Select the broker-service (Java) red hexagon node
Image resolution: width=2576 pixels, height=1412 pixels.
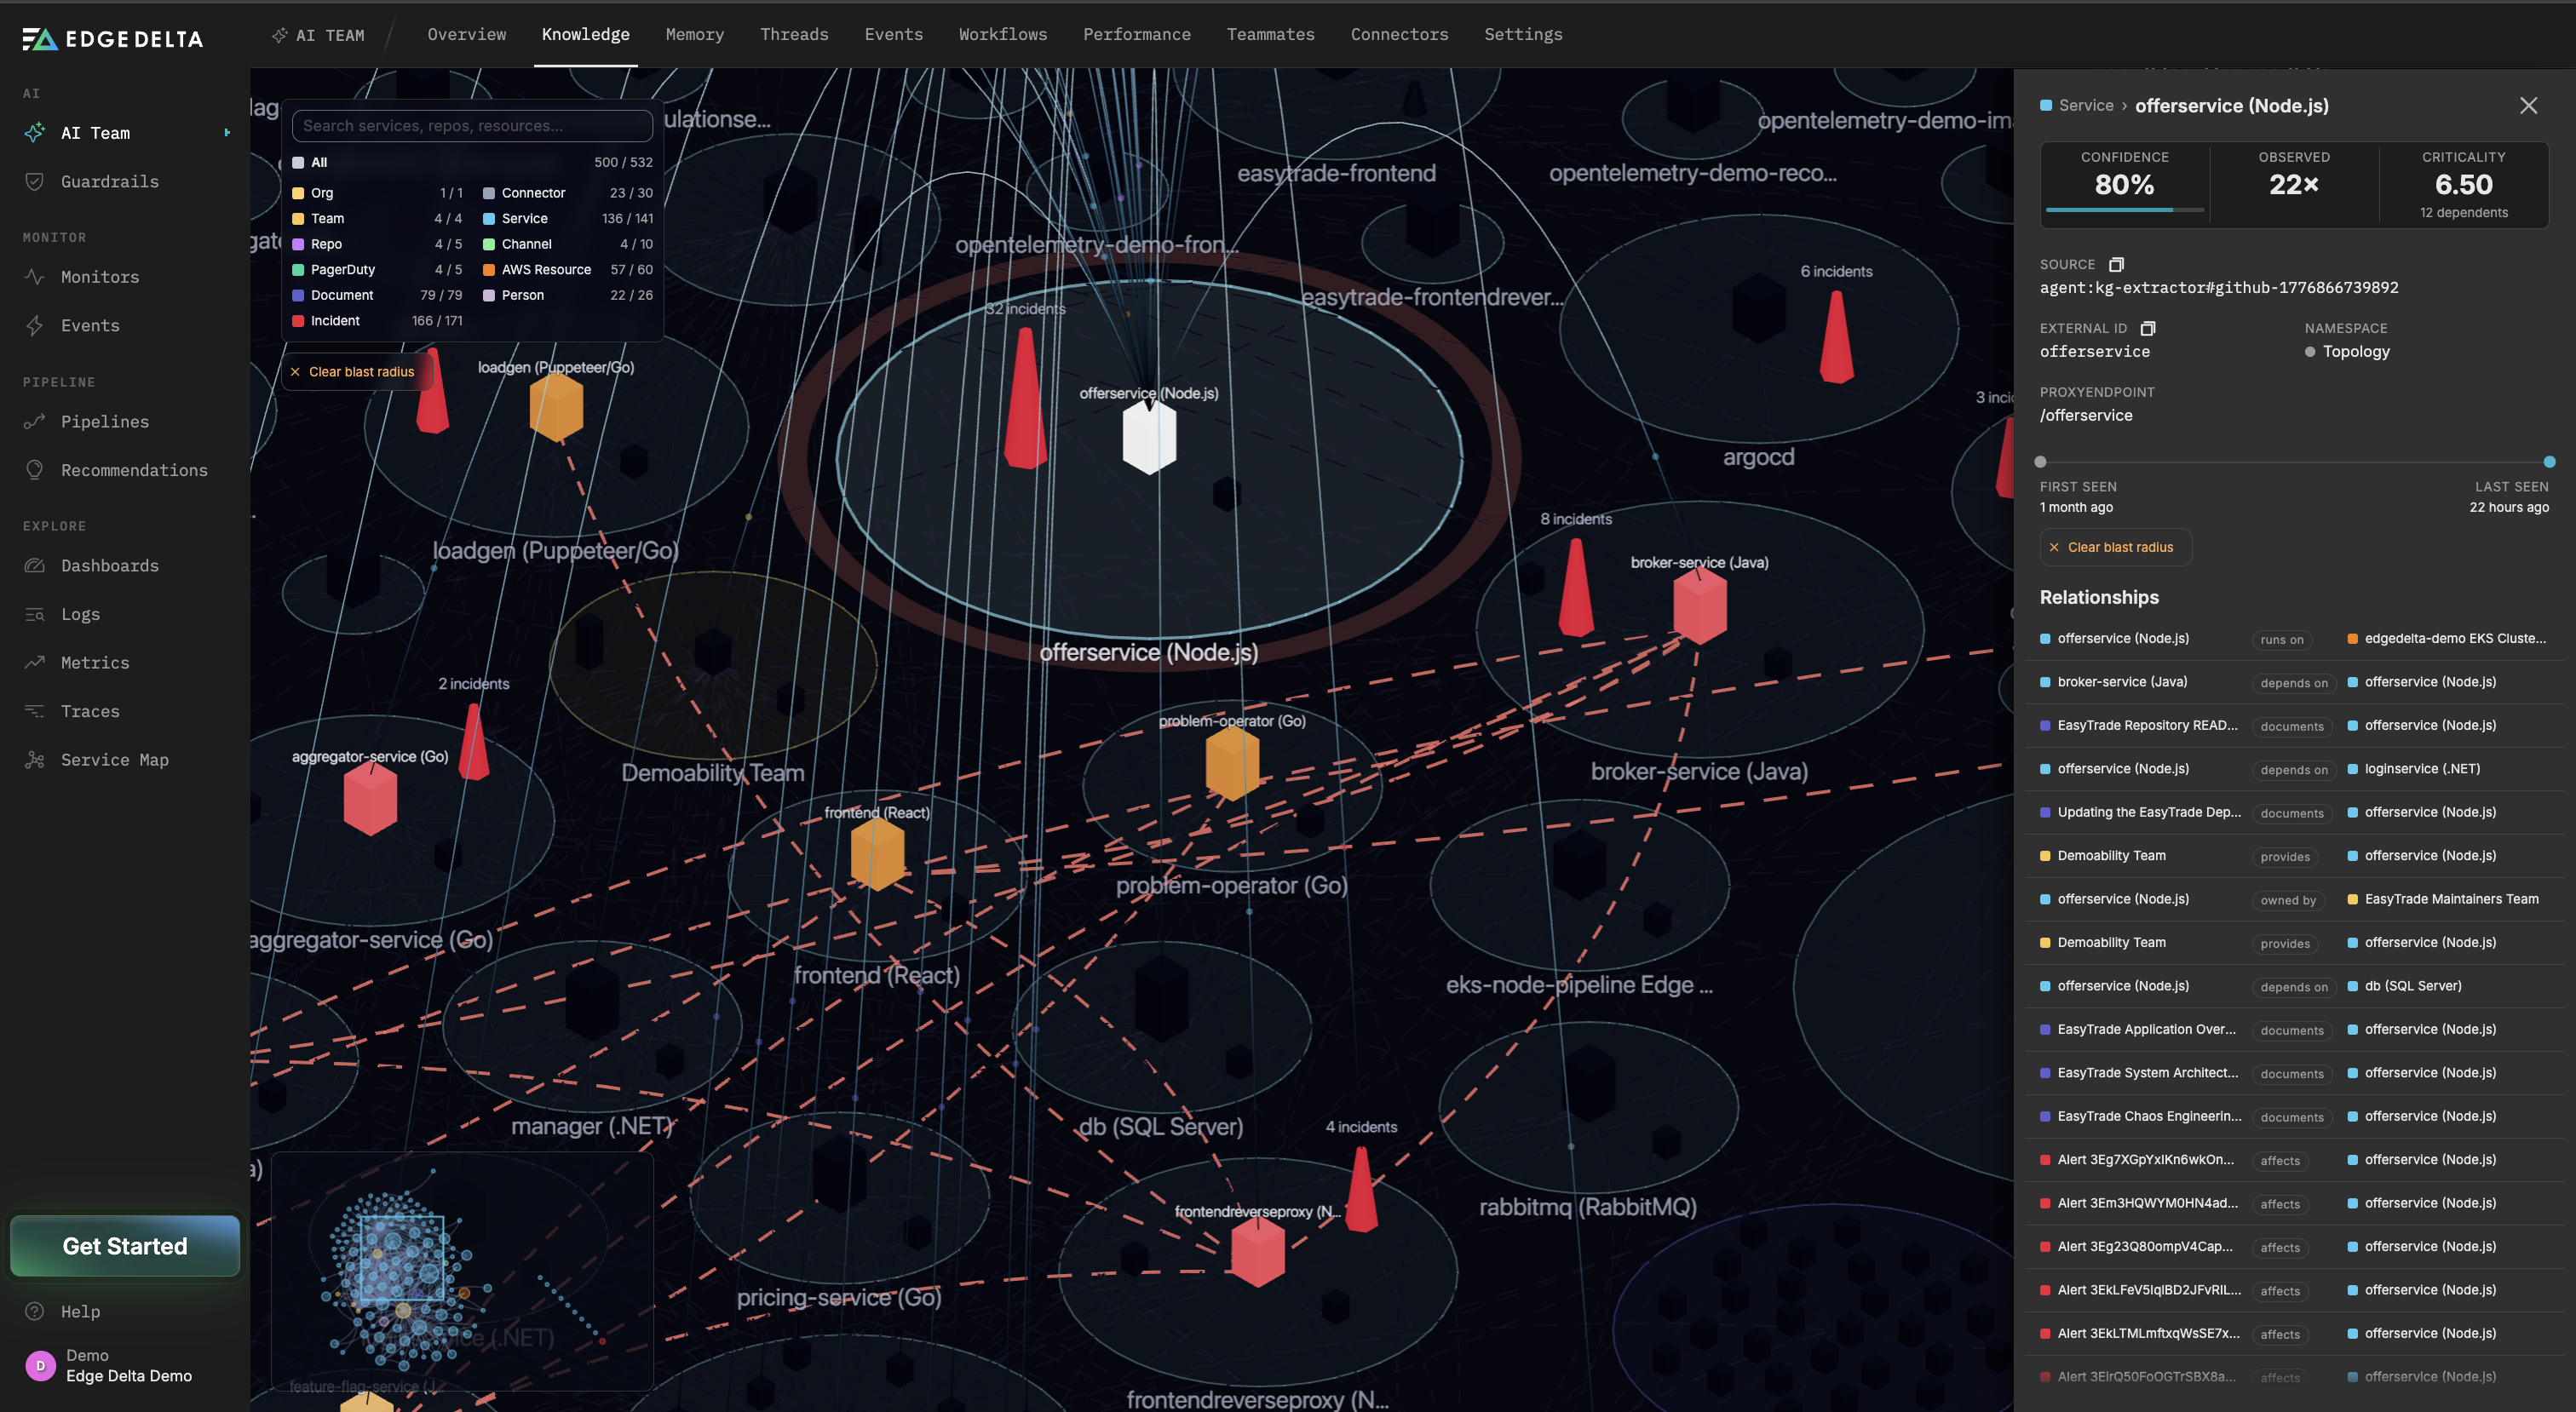1700,606
